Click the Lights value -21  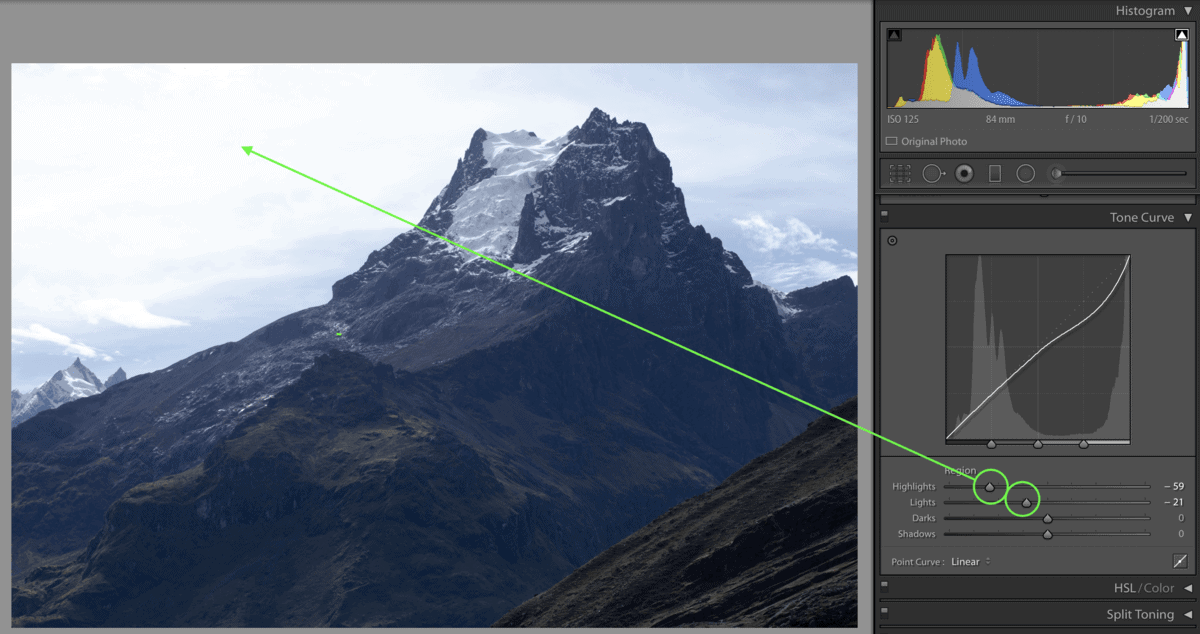pos(1174,503)
